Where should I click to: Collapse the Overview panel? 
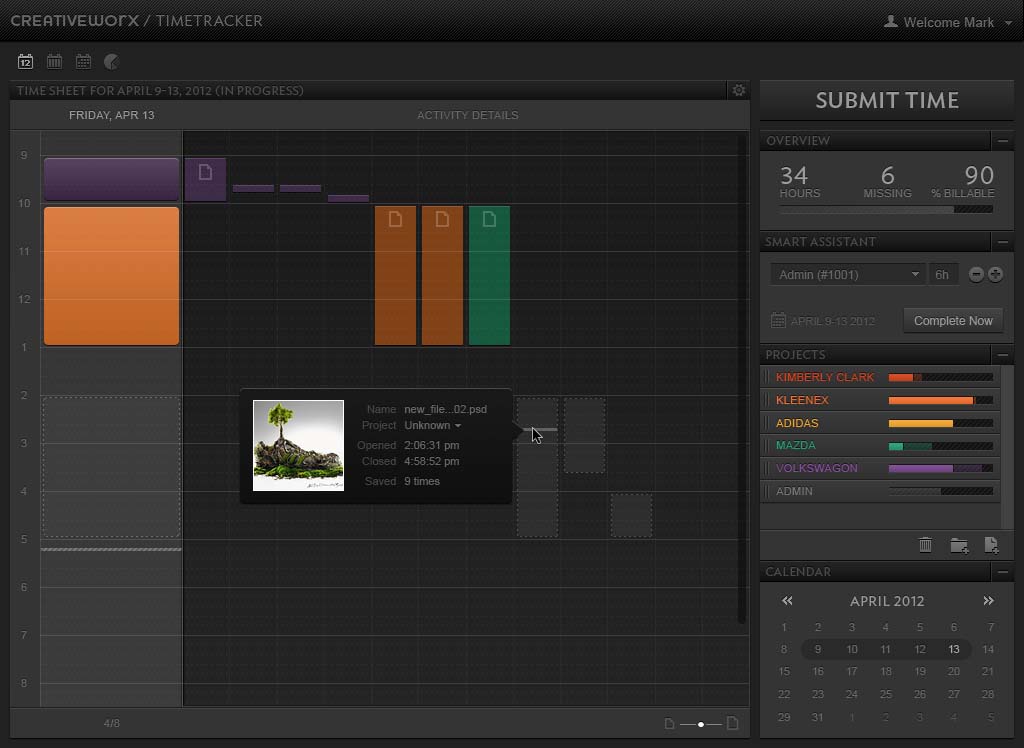coord(1003,141)
